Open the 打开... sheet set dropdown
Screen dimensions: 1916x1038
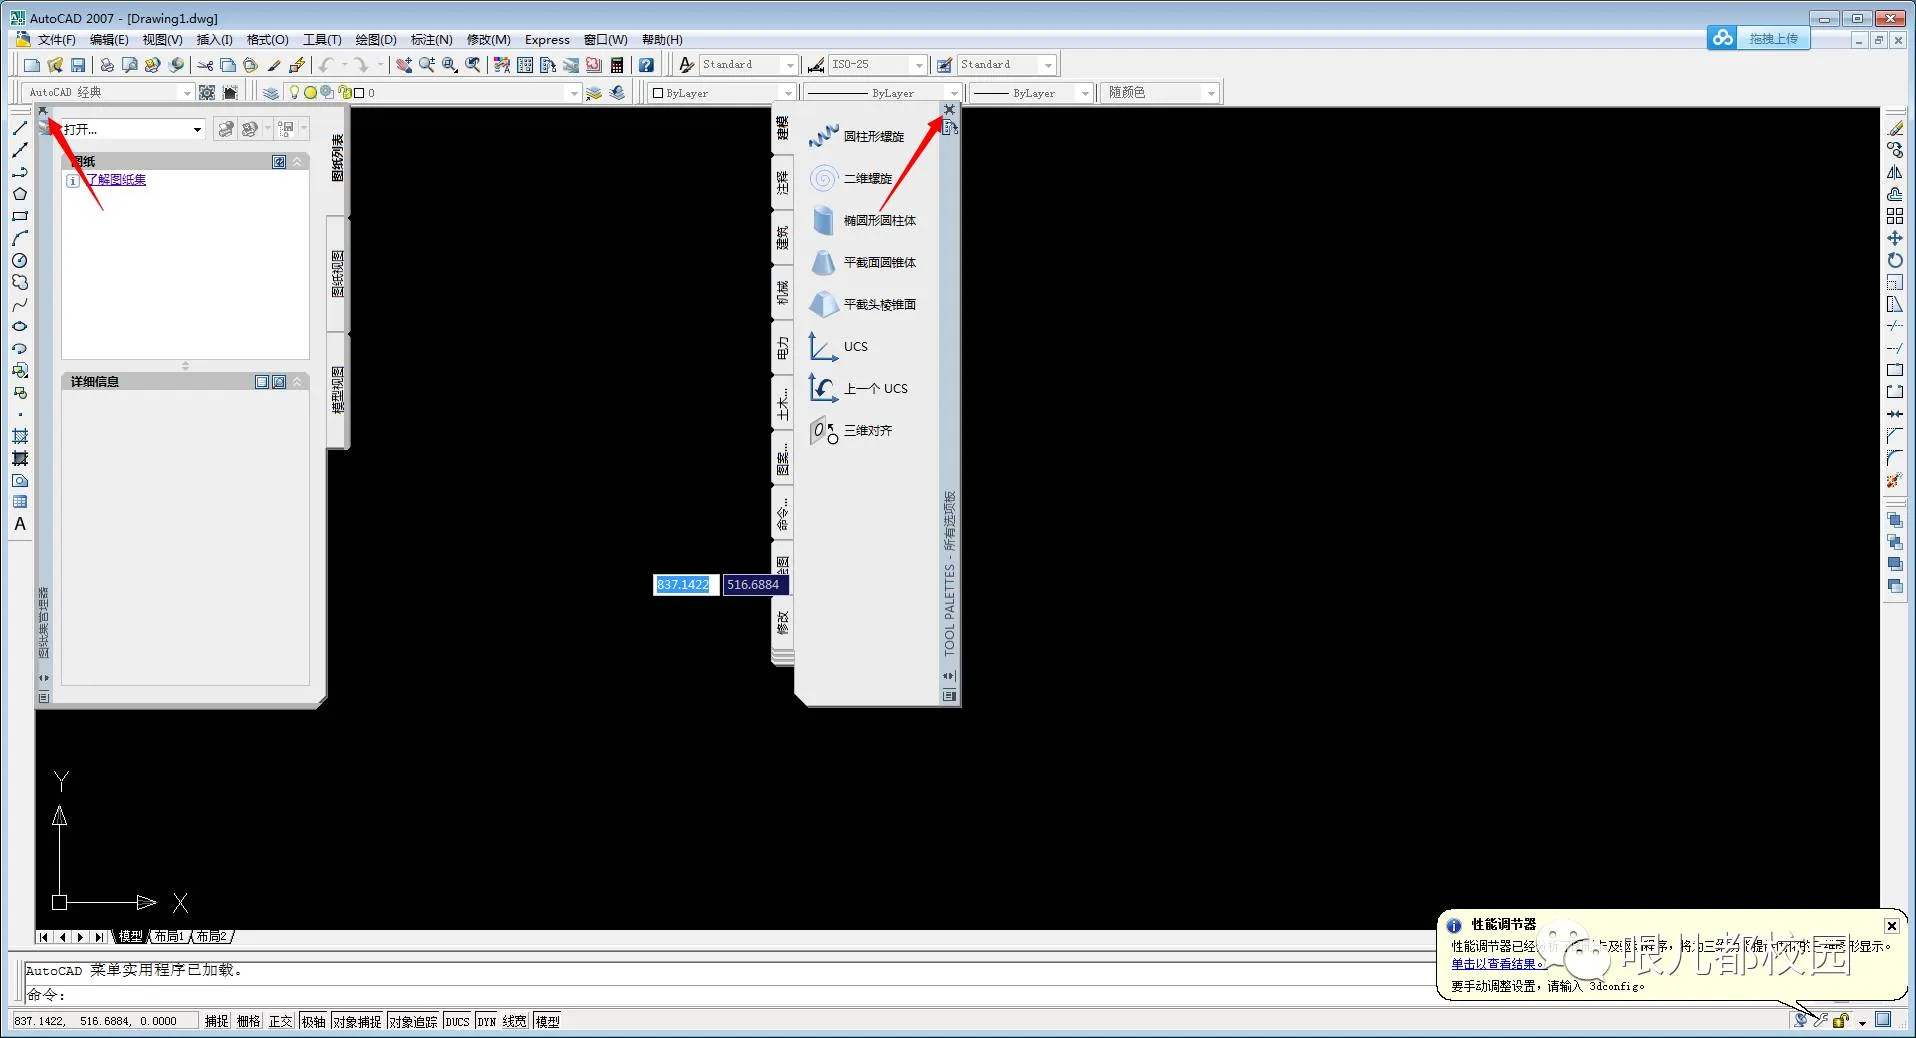[197, 129]
